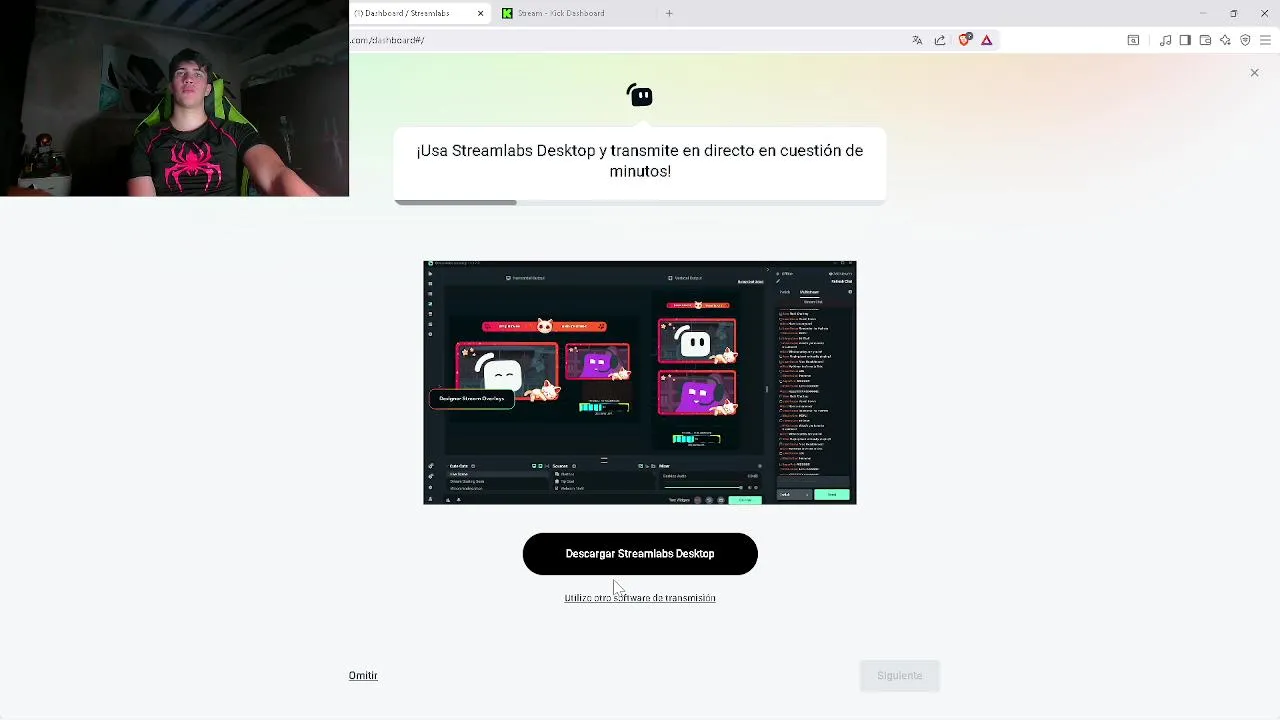Click the onboarding progress bar

tap(640, 202)
